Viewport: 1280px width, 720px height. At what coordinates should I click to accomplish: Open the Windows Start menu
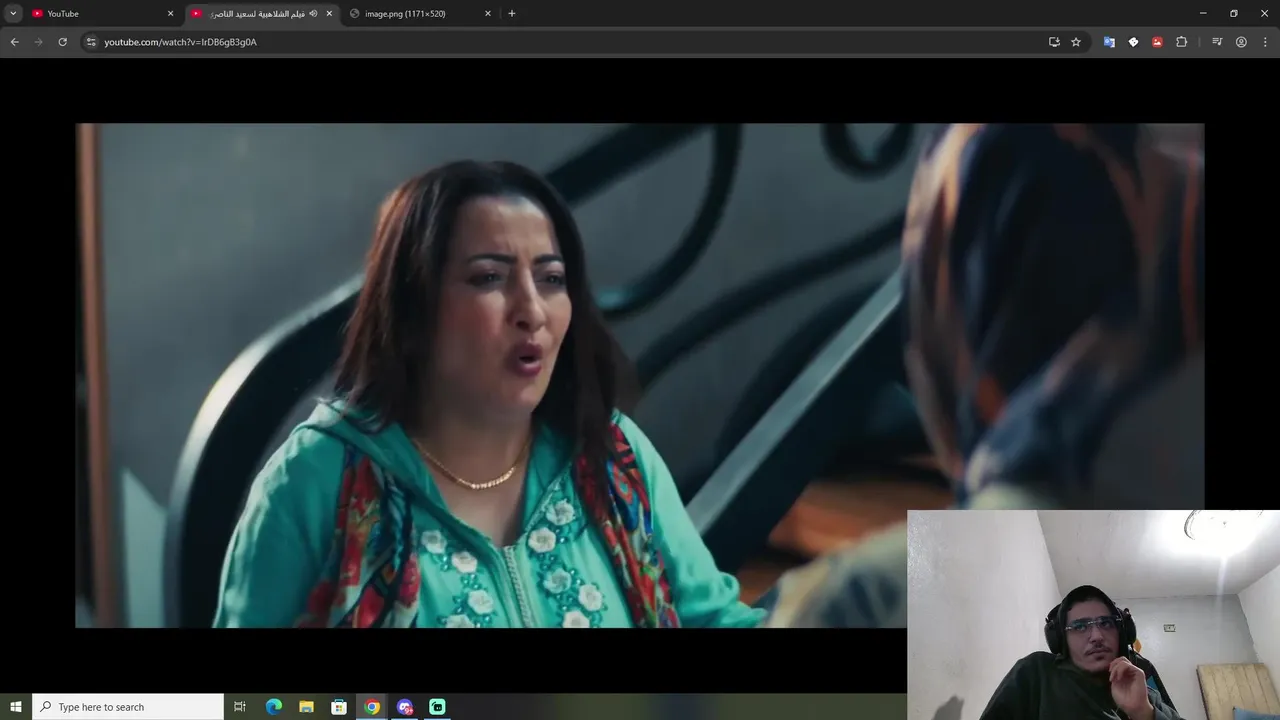pyautogui.click(x=15, y=706)
